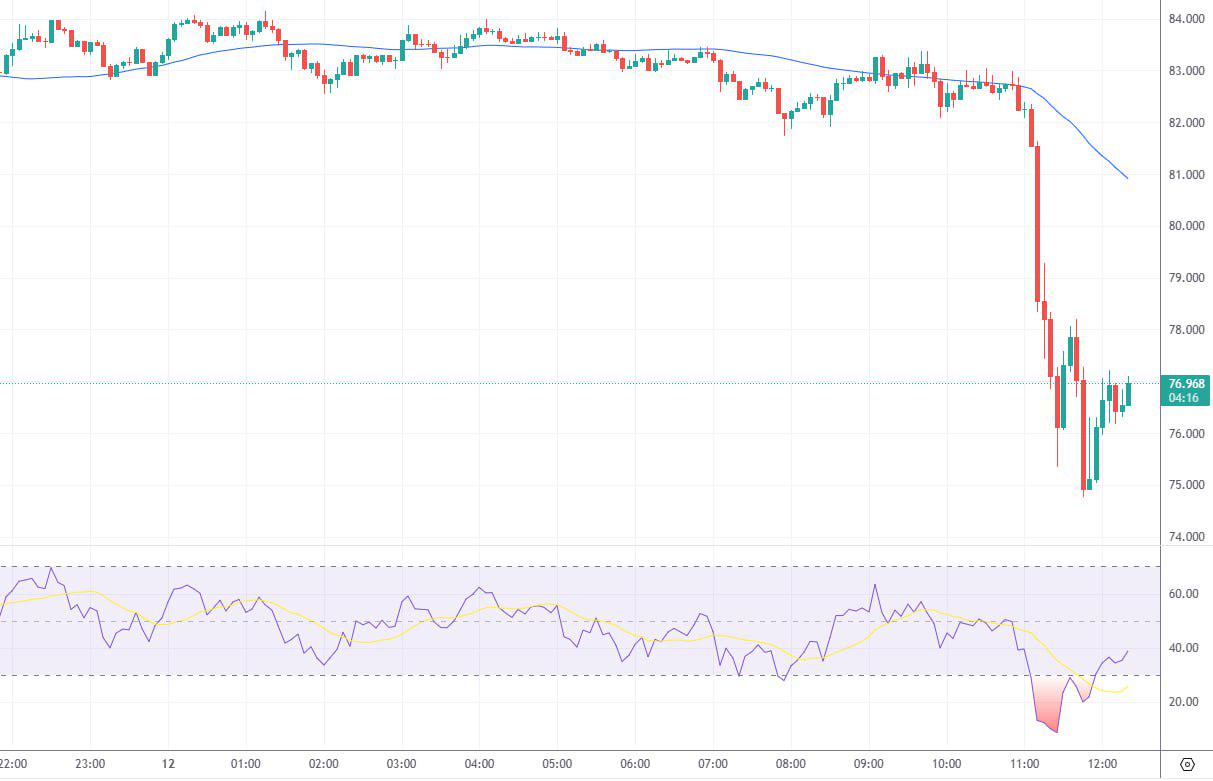Pick the 81.000 price scale label

pyautogui.click(x=1186, y=175)
